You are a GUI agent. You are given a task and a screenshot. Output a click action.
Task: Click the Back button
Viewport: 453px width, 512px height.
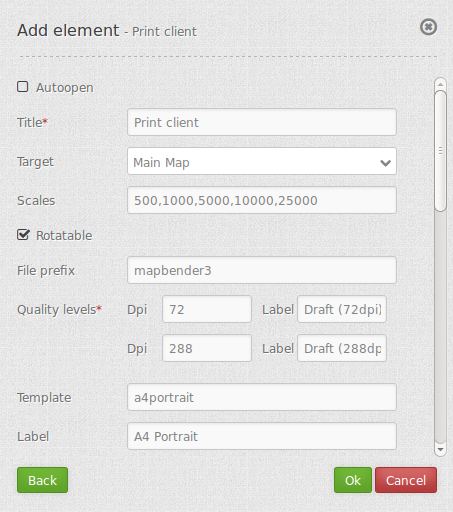pyautogui.click(x=42, y=480)
